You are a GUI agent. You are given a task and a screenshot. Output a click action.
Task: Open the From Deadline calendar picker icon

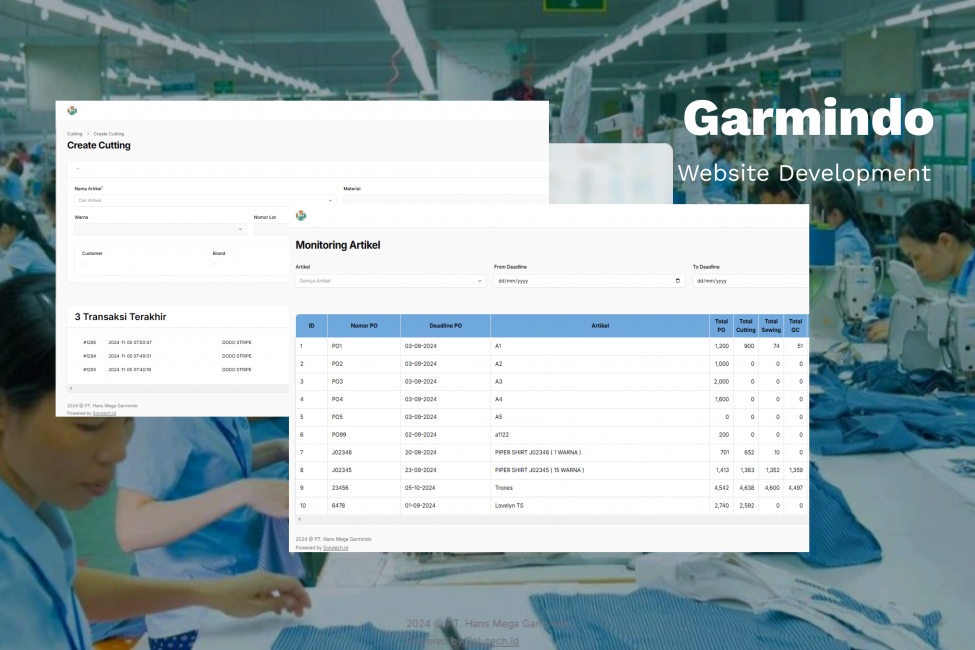point(678,281)
